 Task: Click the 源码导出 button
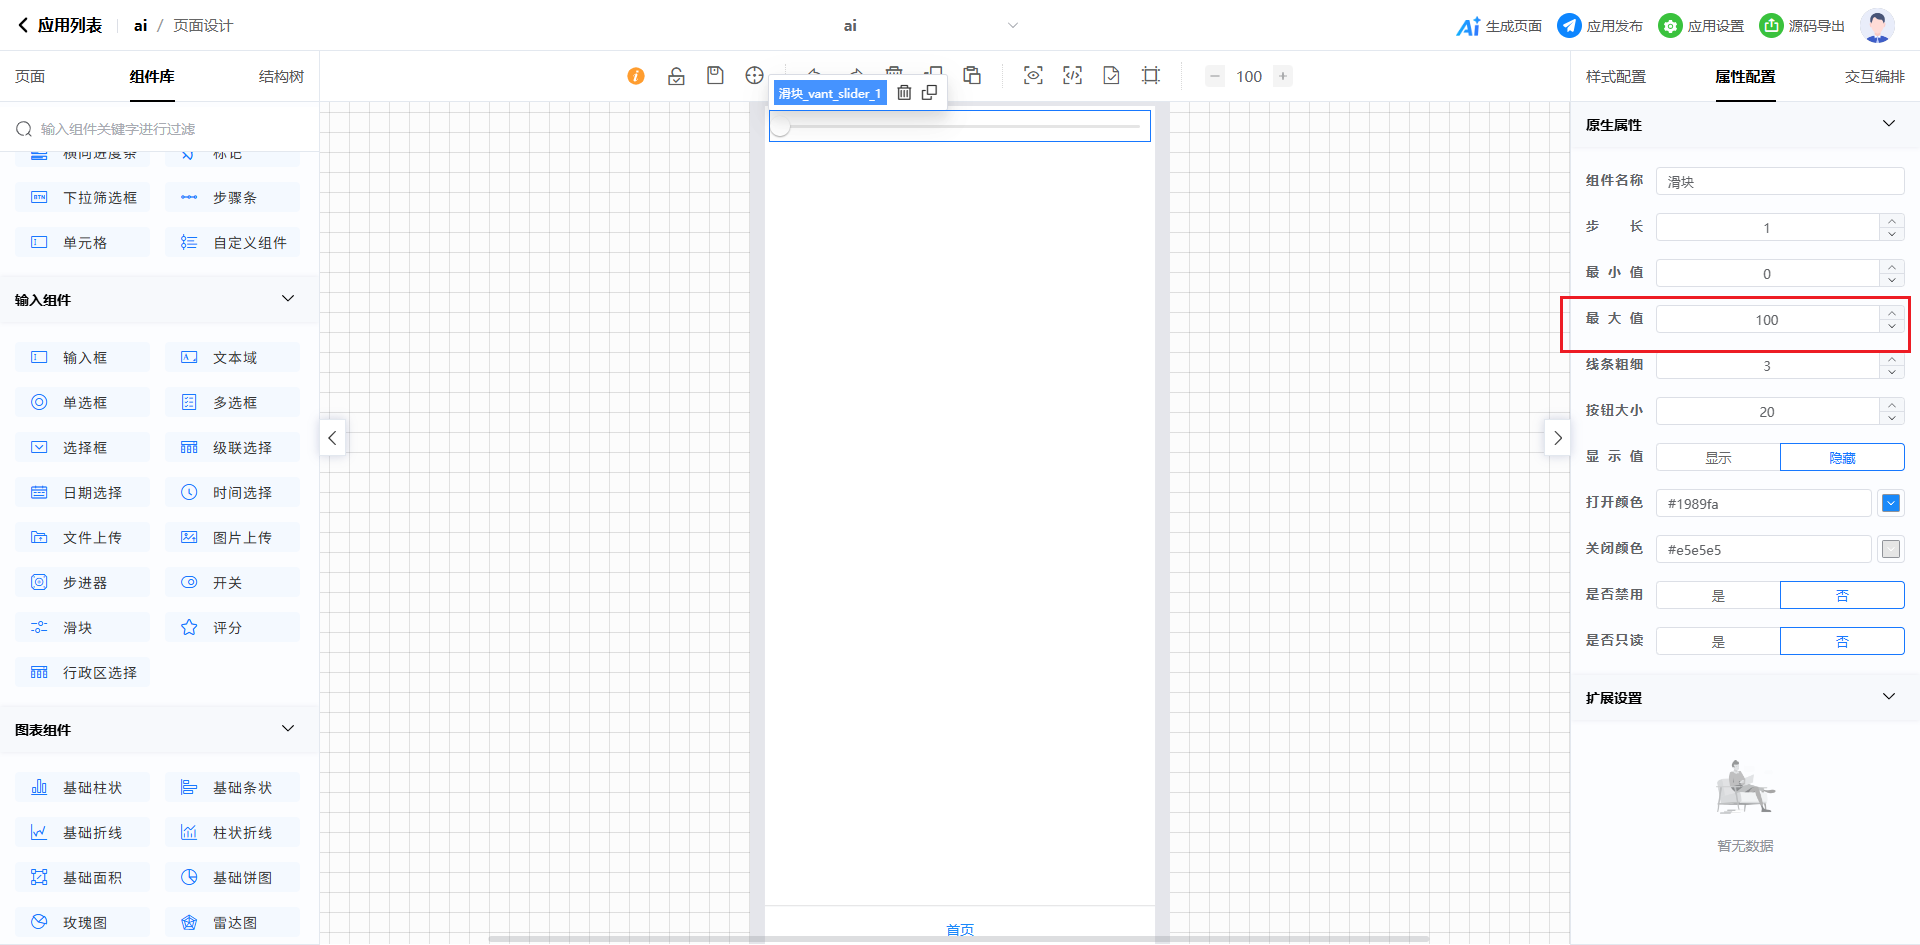coord(1803,26)
